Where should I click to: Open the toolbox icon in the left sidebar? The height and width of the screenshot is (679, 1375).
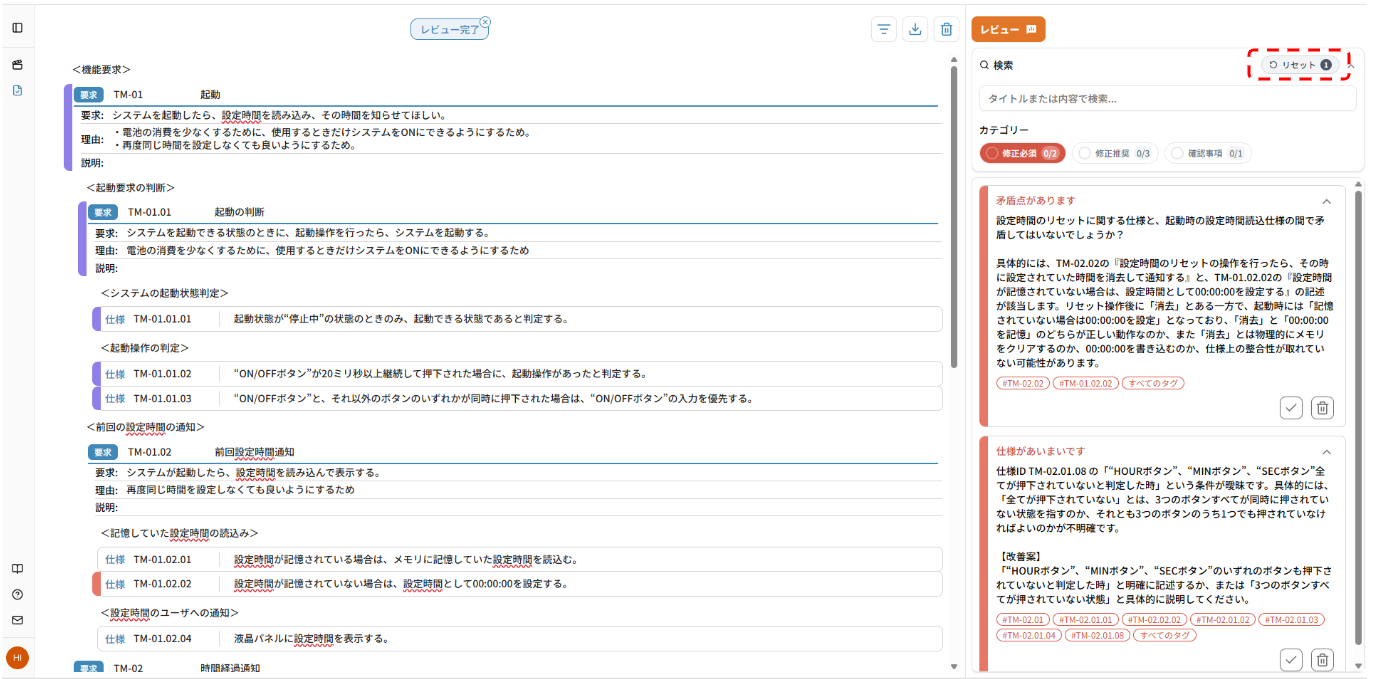[15, 62]
